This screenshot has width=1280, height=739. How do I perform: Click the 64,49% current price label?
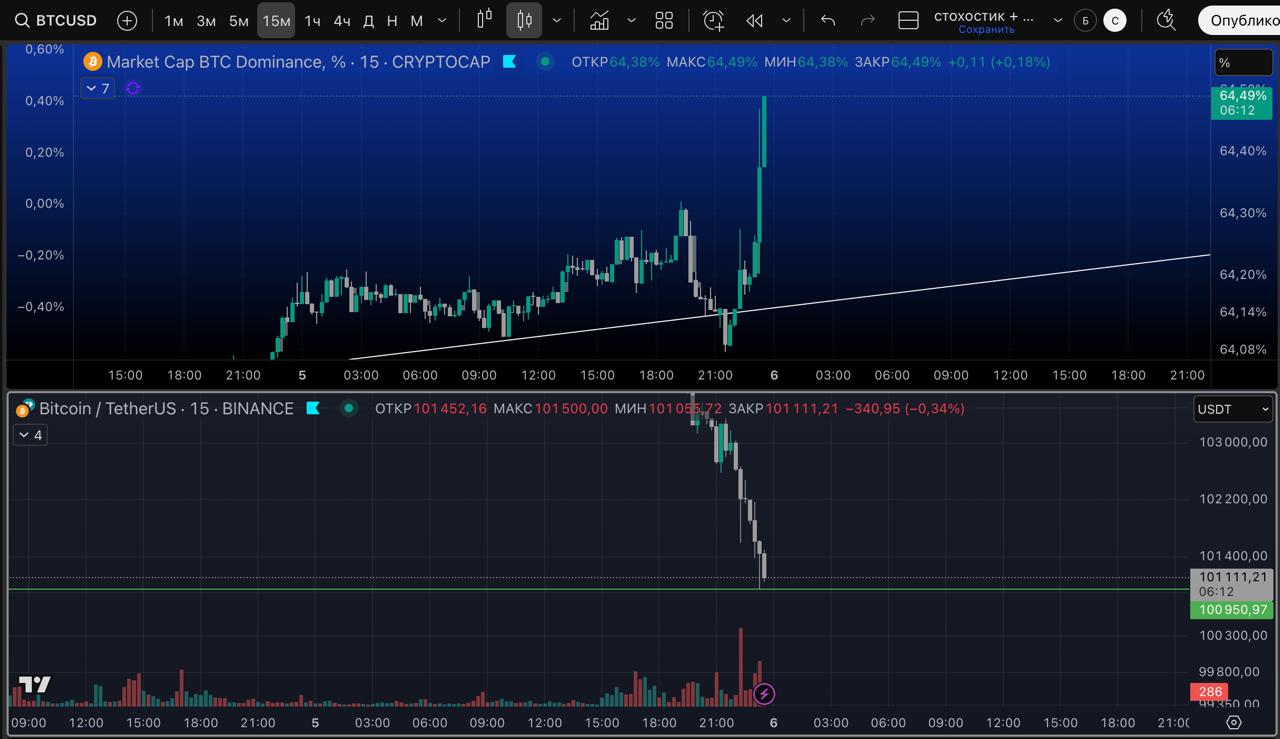(1242, 103)
